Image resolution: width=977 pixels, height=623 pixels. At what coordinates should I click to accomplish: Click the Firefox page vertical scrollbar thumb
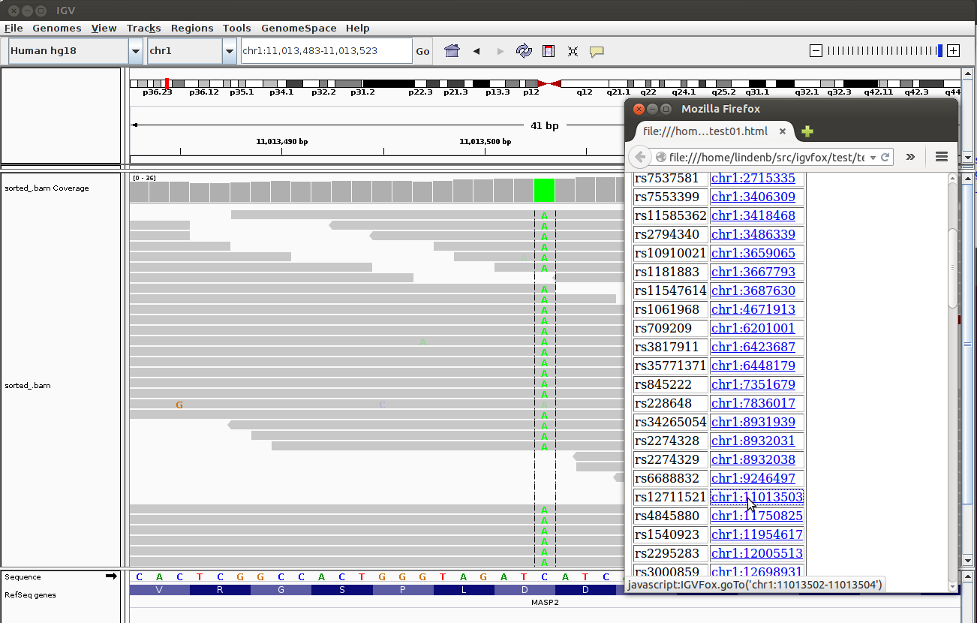point(952,268)
